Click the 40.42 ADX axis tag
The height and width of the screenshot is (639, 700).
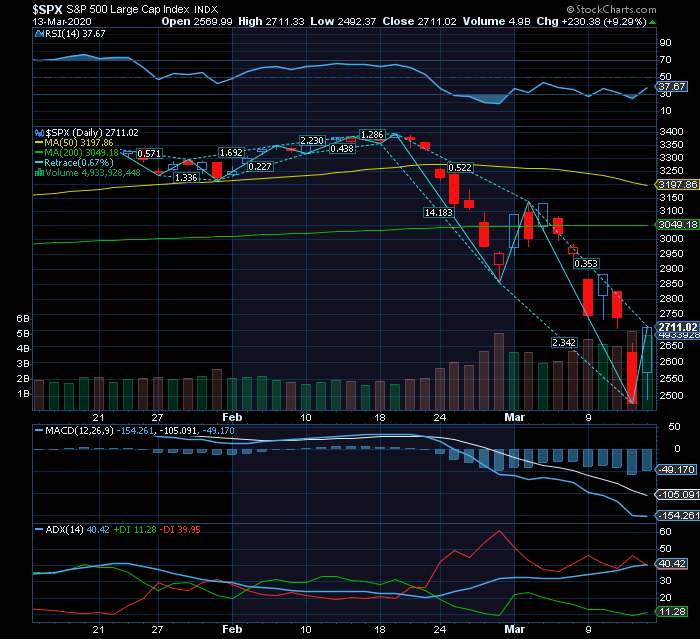pyautogui.click(x=672, y=564)
